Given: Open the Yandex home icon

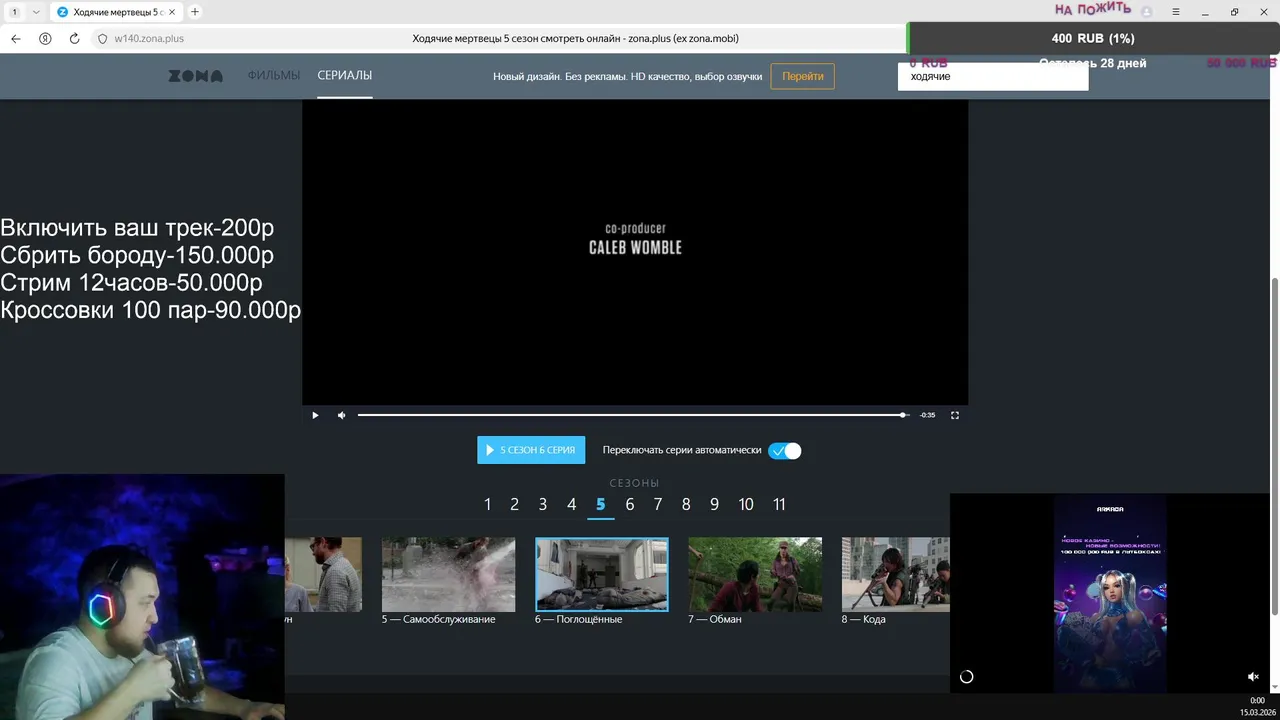Looking at the screenshot, I should (x=45, y=39).
